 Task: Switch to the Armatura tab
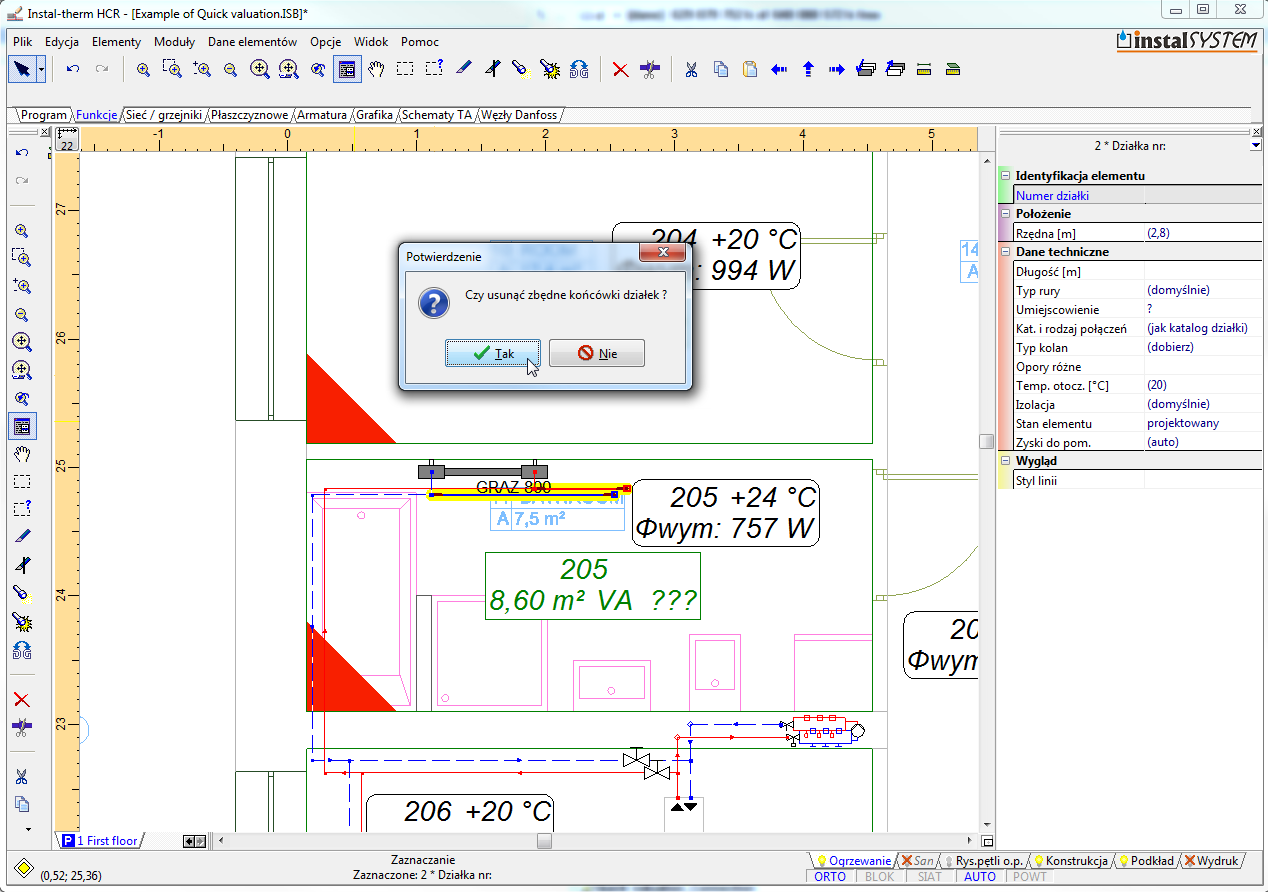tap(323, 115)
